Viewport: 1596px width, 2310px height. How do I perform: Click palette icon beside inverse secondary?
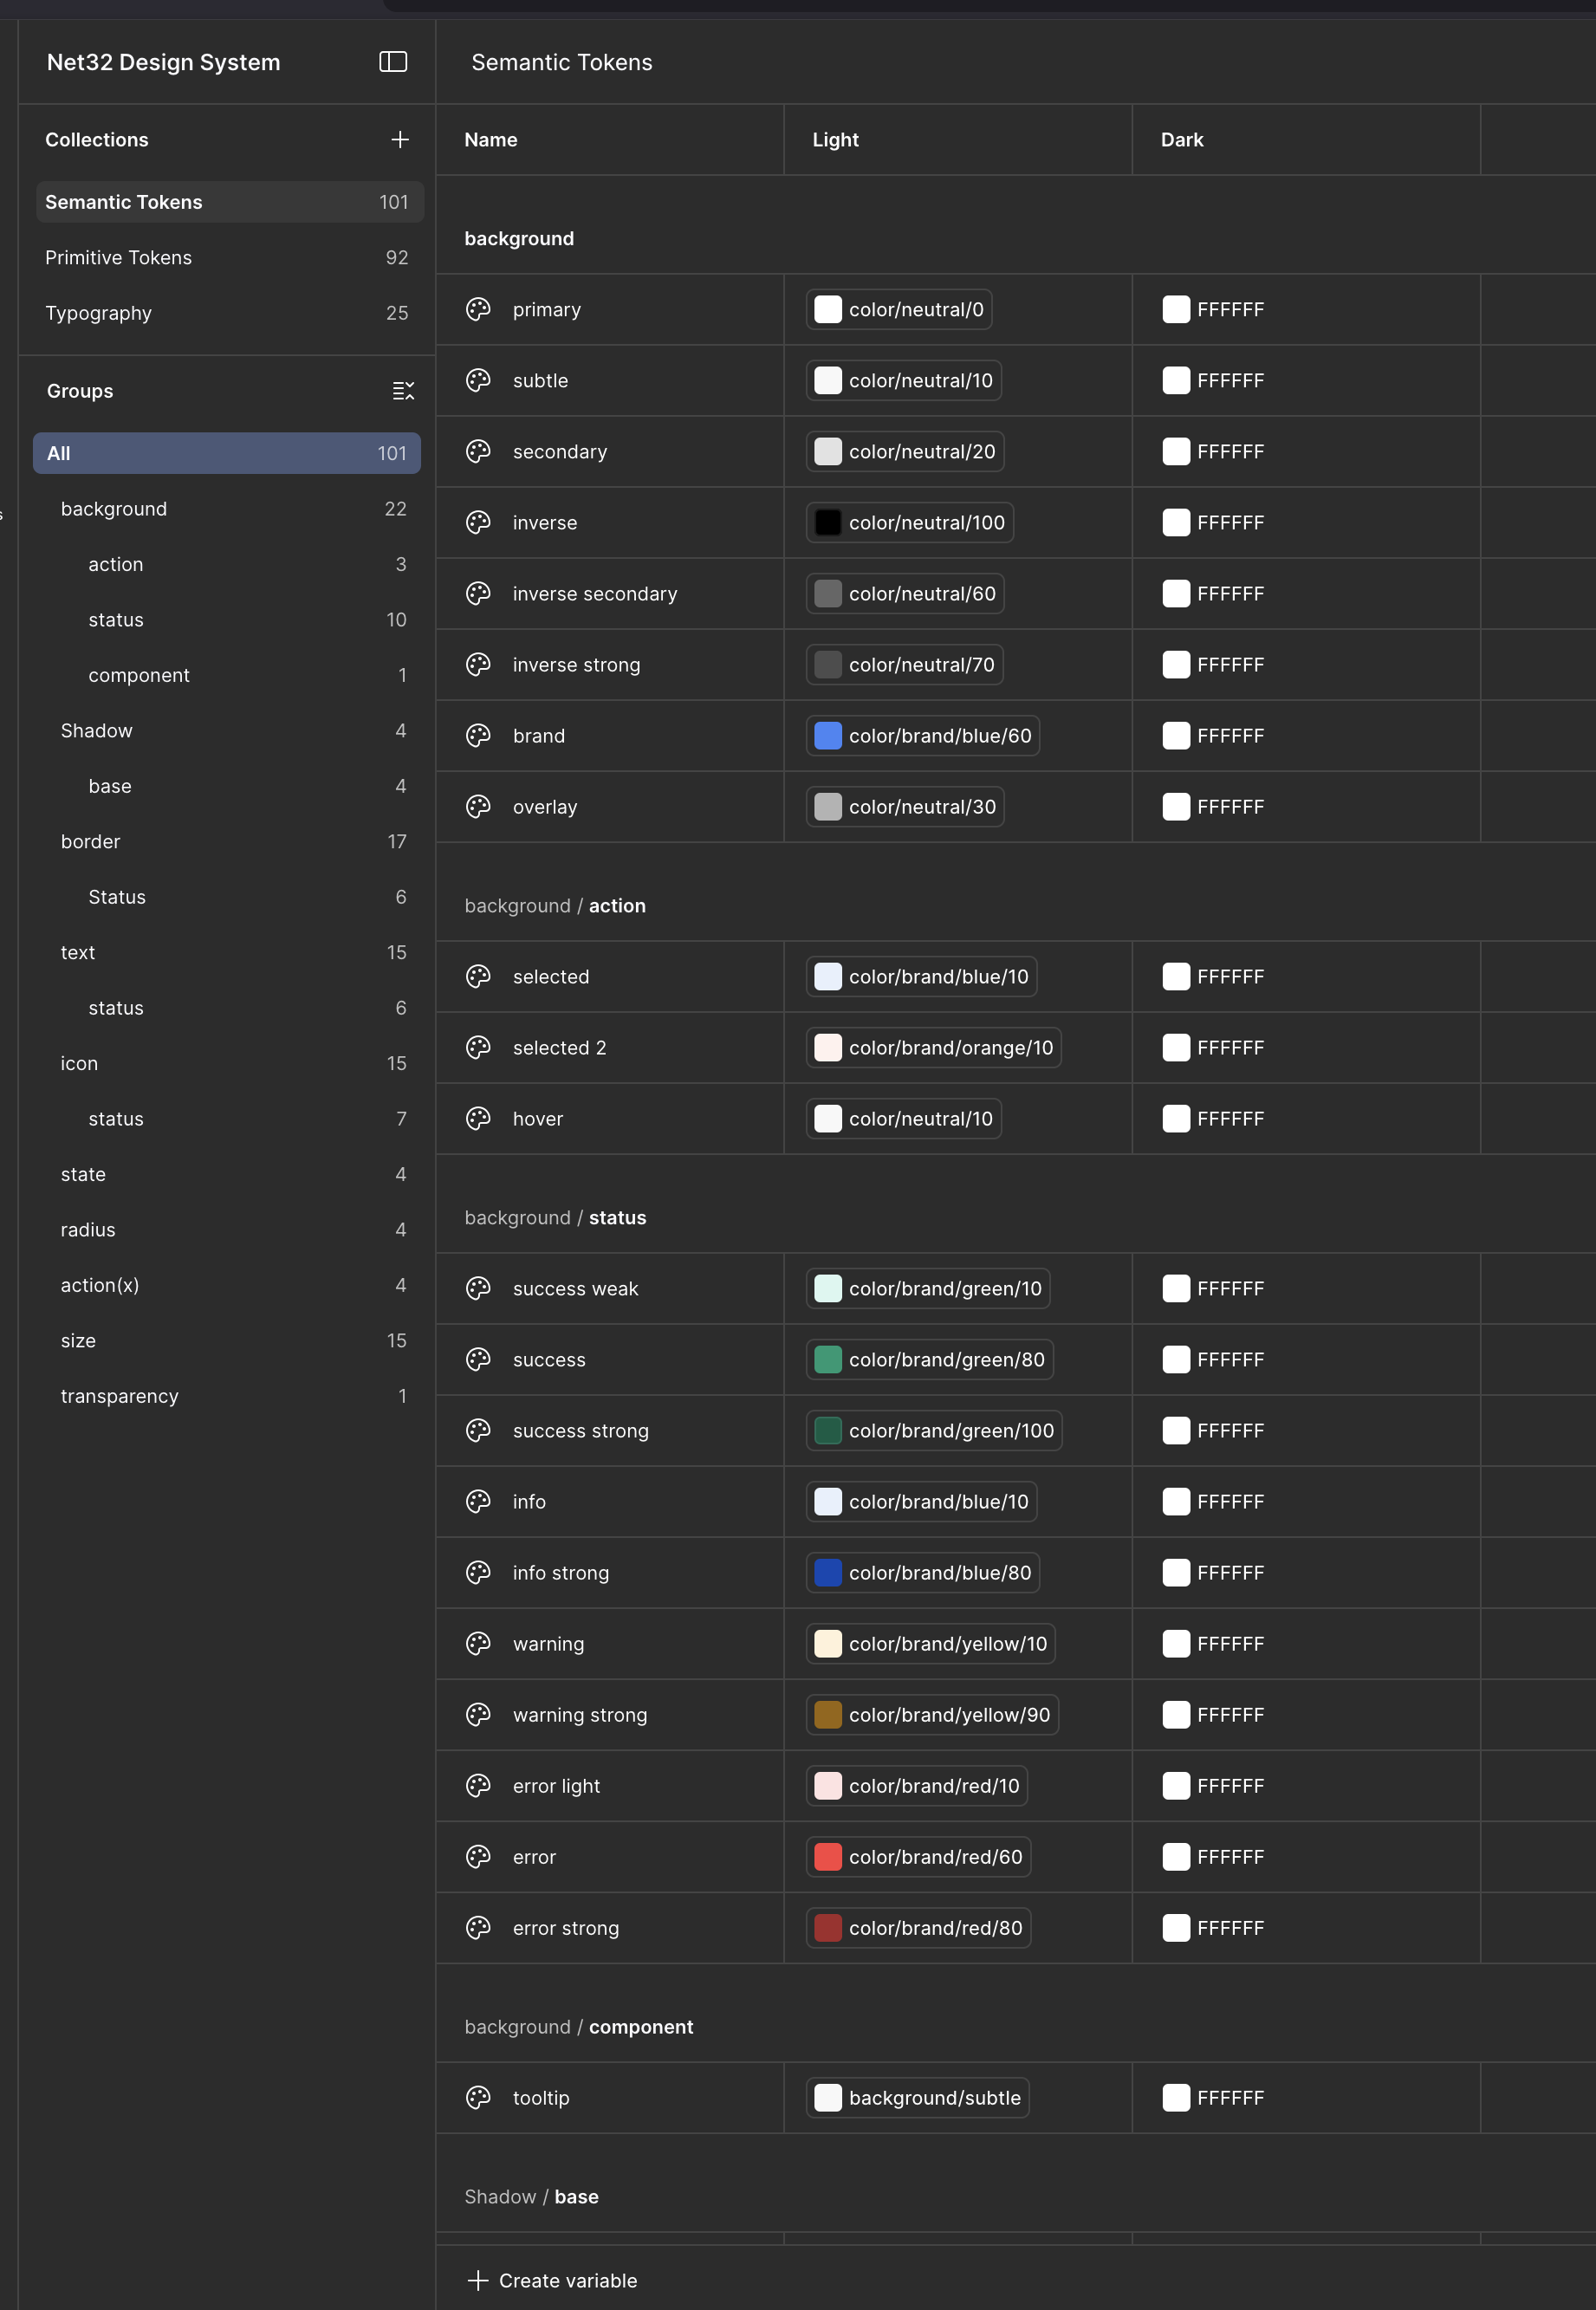click(478, 594)
